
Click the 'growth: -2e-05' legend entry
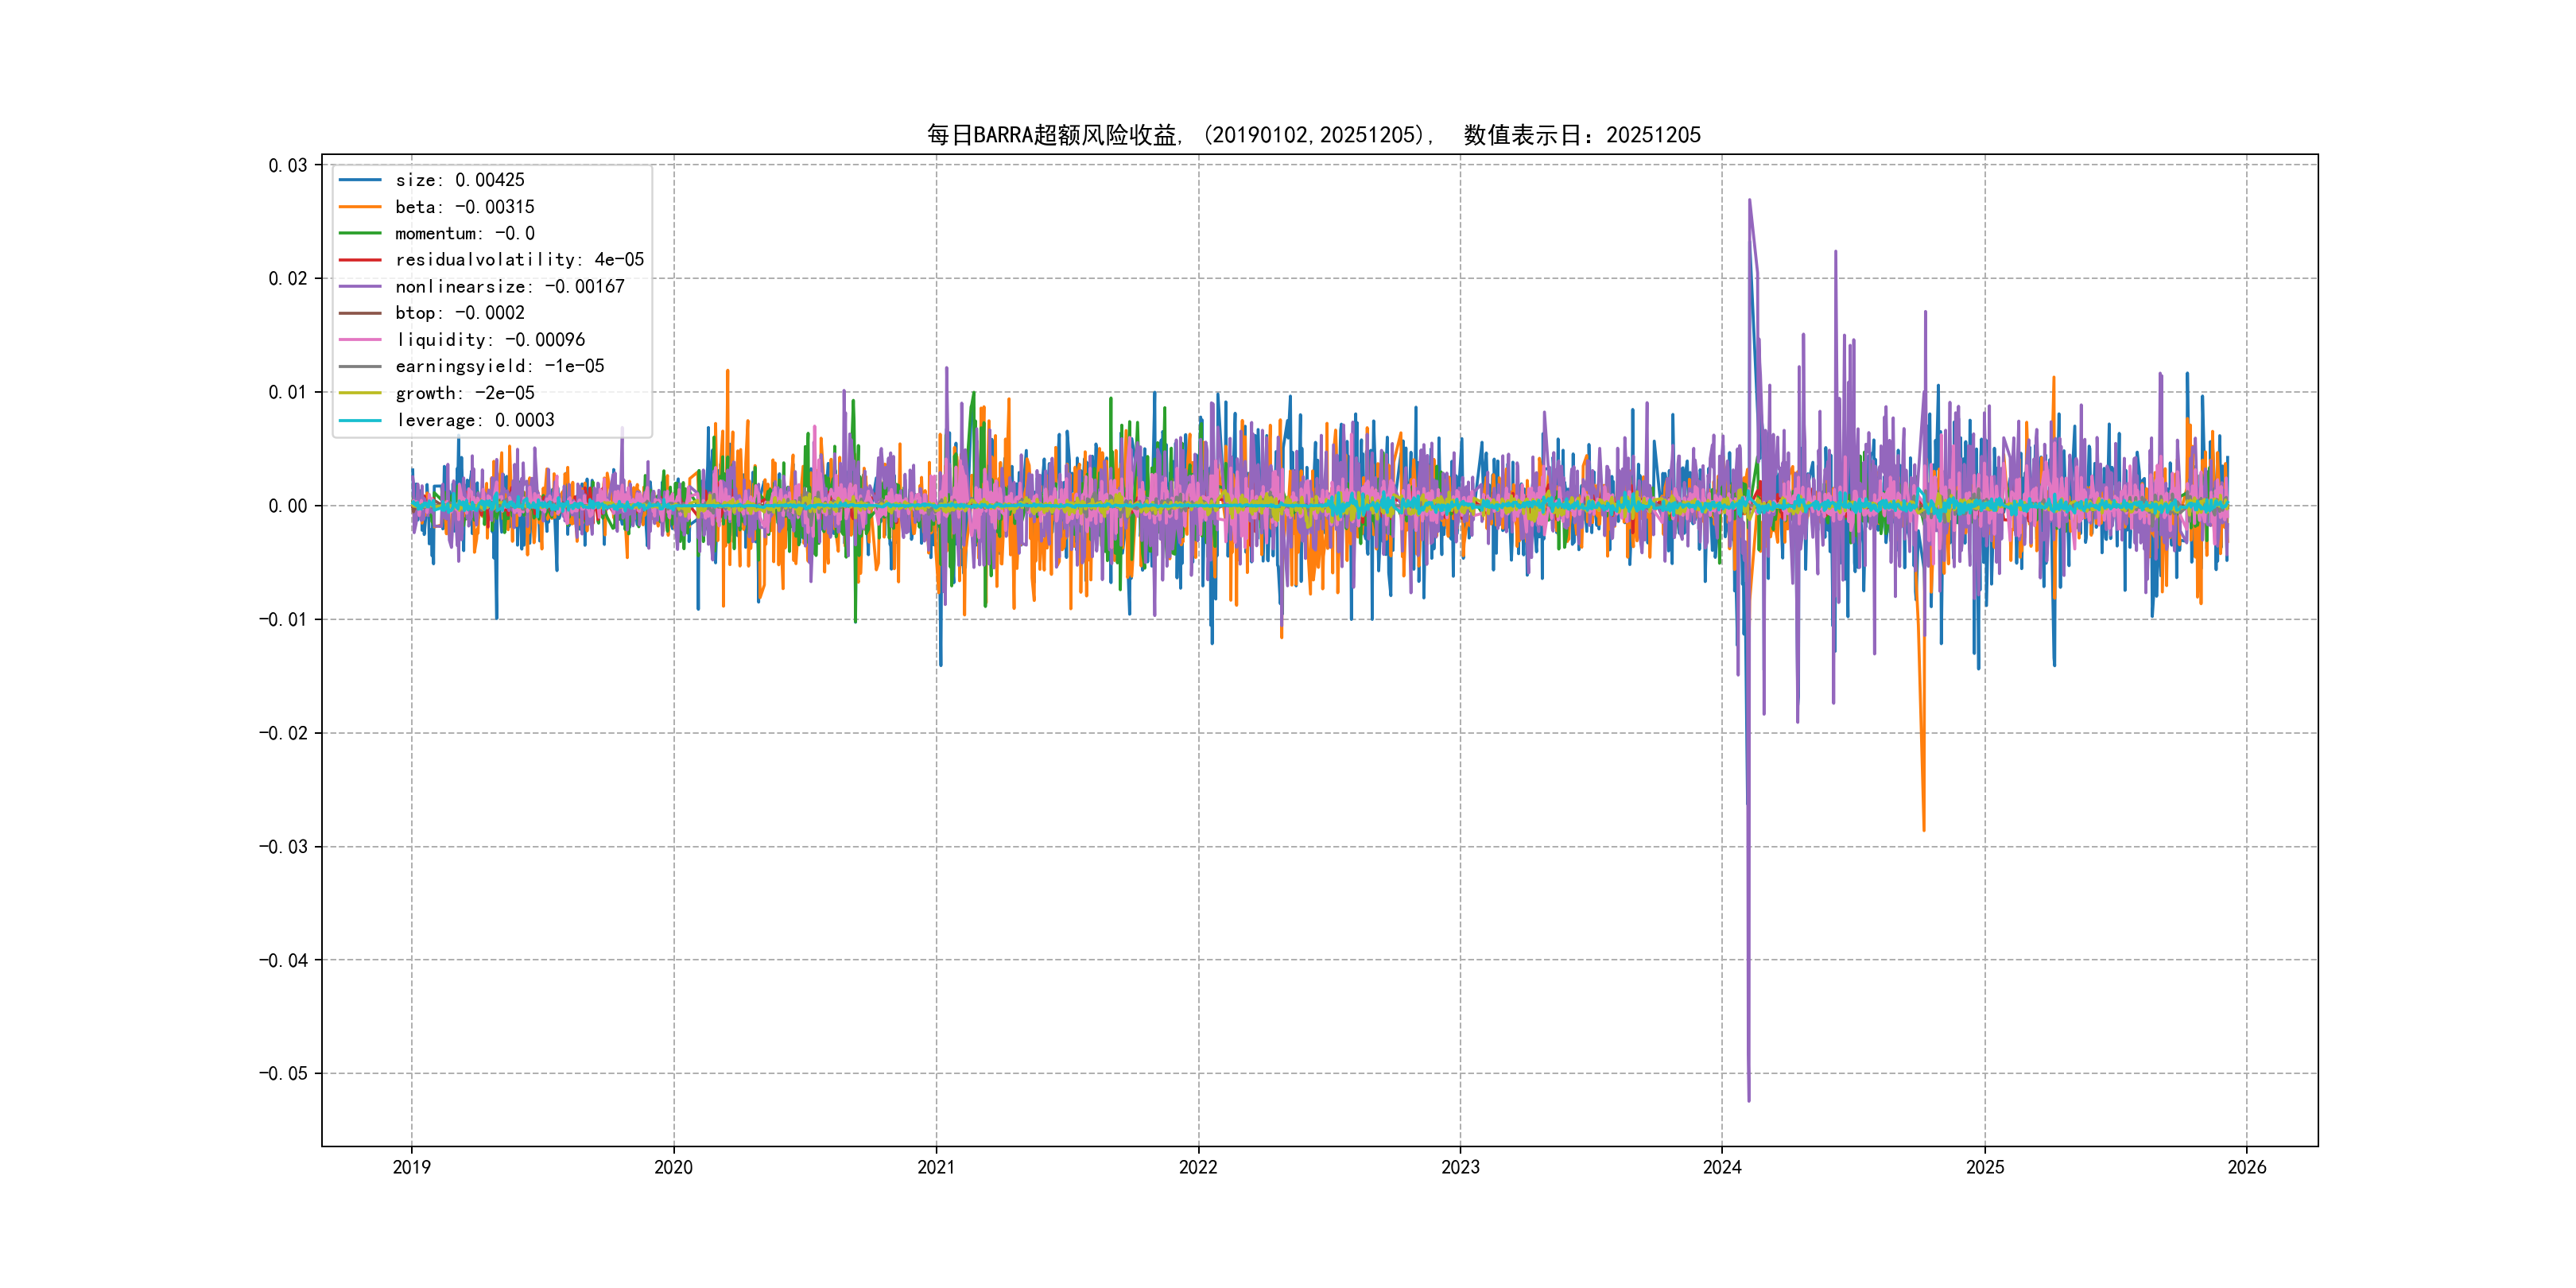[x=465, y=393]
